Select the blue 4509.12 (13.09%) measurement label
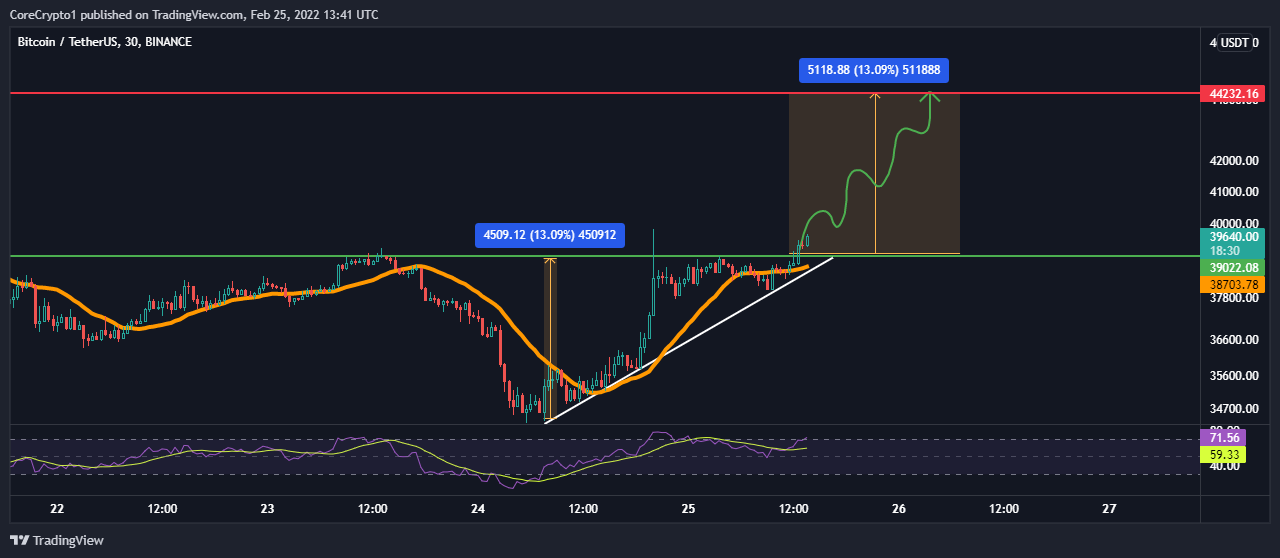 click(x=550, y=235)
